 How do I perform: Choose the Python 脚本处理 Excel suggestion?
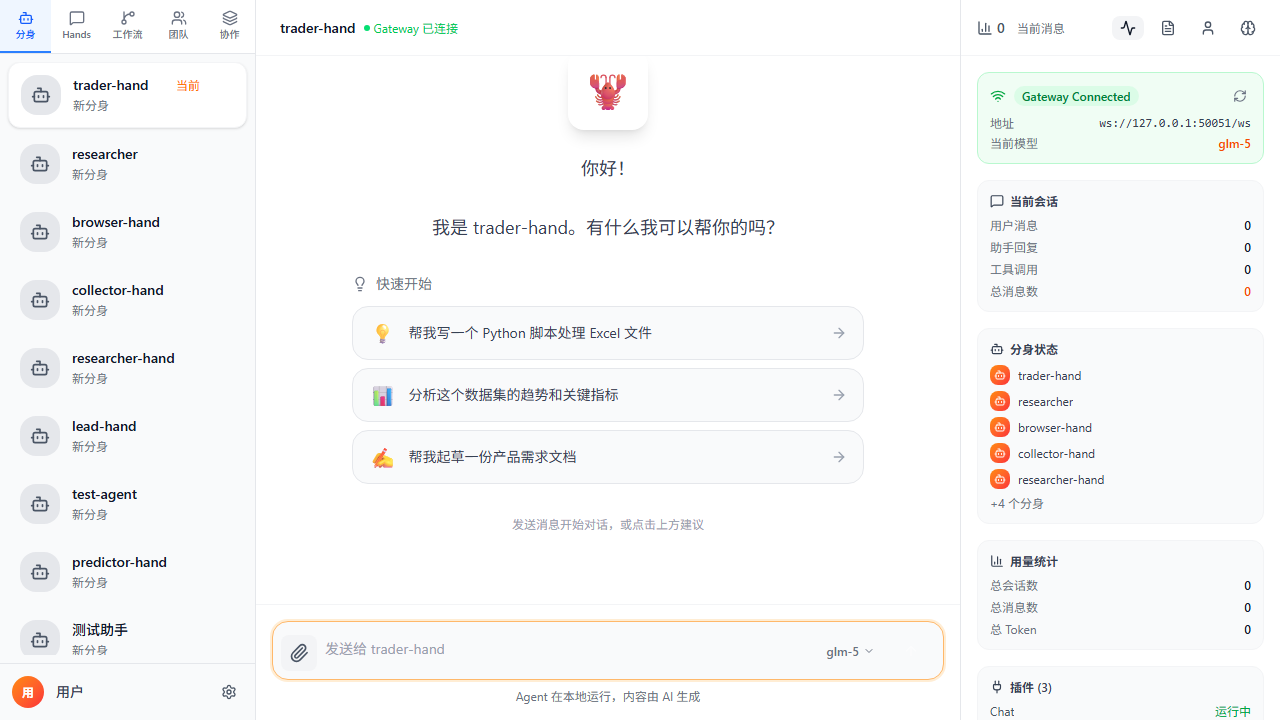click(608, 333)
